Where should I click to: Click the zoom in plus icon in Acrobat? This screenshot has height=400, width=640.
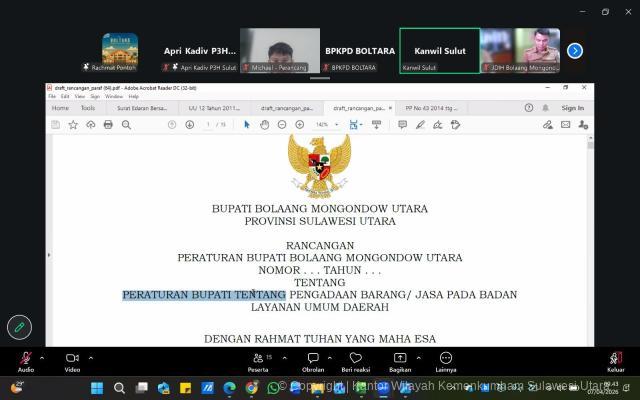pos(299,125)
